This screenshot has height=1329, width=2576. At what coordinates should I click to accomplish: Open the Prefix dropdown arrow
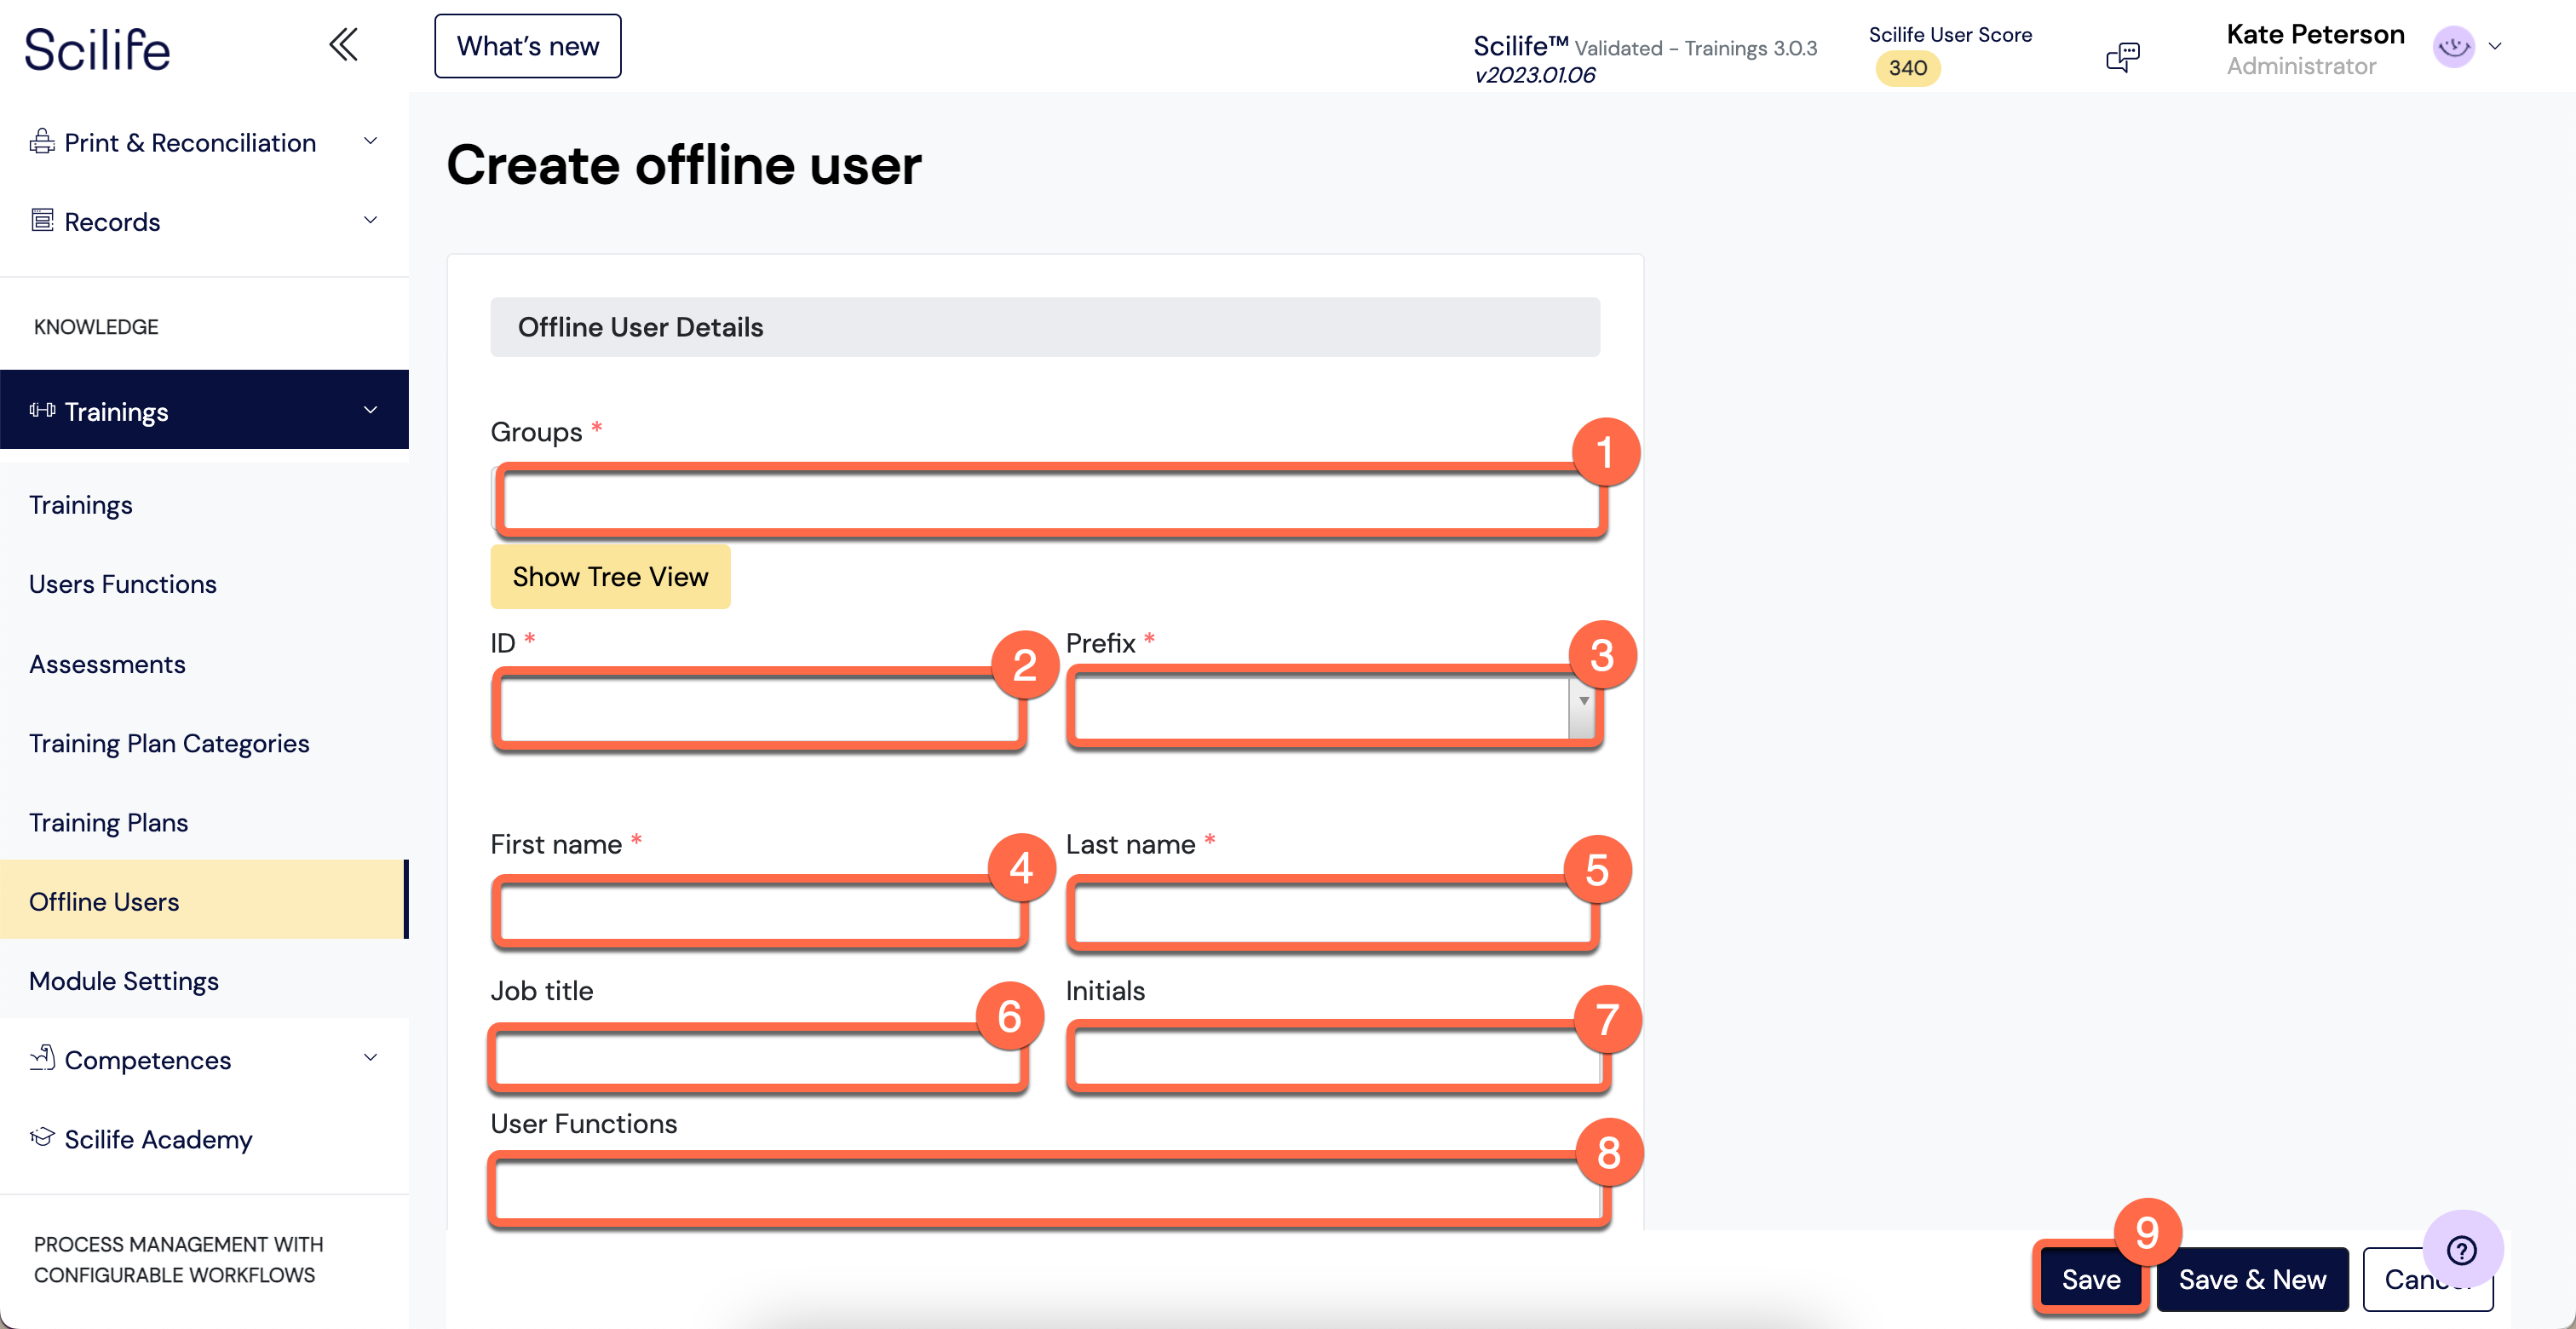(1583, 701)
